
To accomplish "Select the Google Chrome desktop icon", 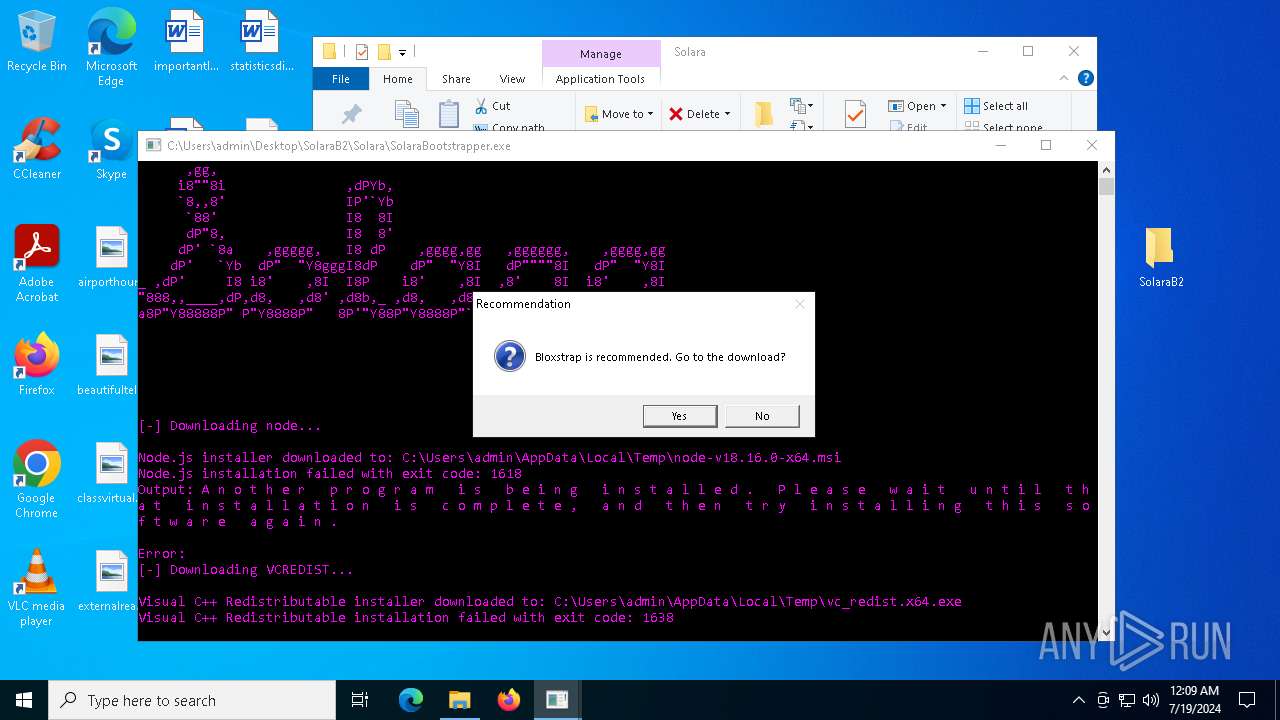I will pos(37,480).
